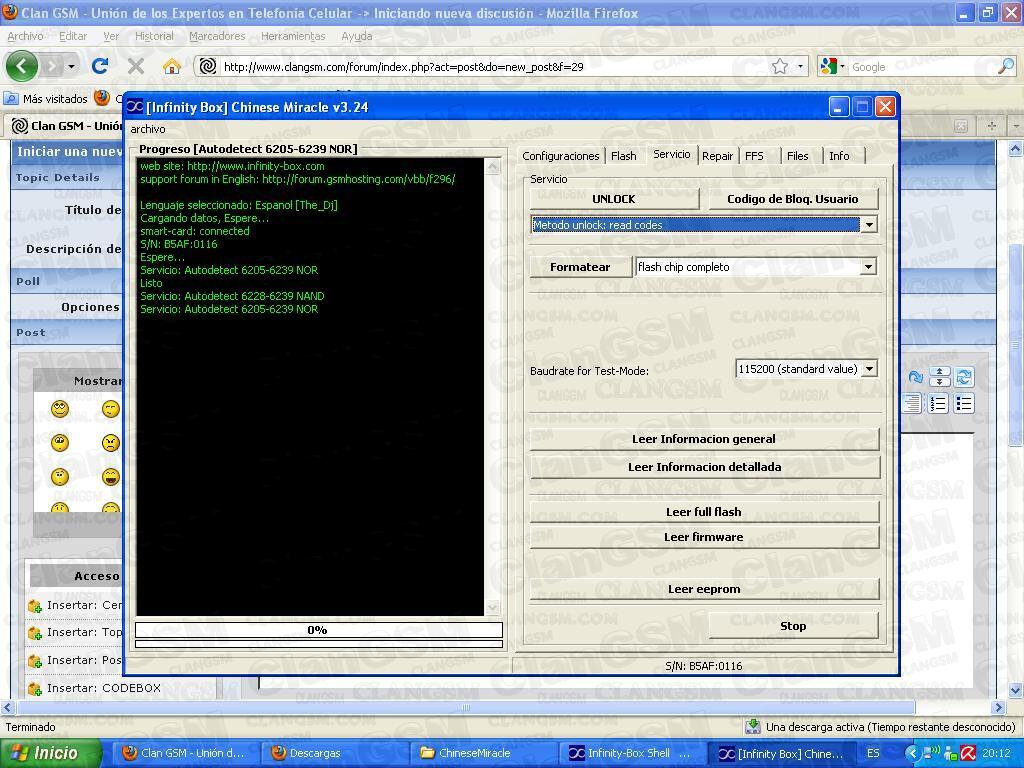Click 'S/N: B5AF:0116' status bar text

tap(703, 666)
